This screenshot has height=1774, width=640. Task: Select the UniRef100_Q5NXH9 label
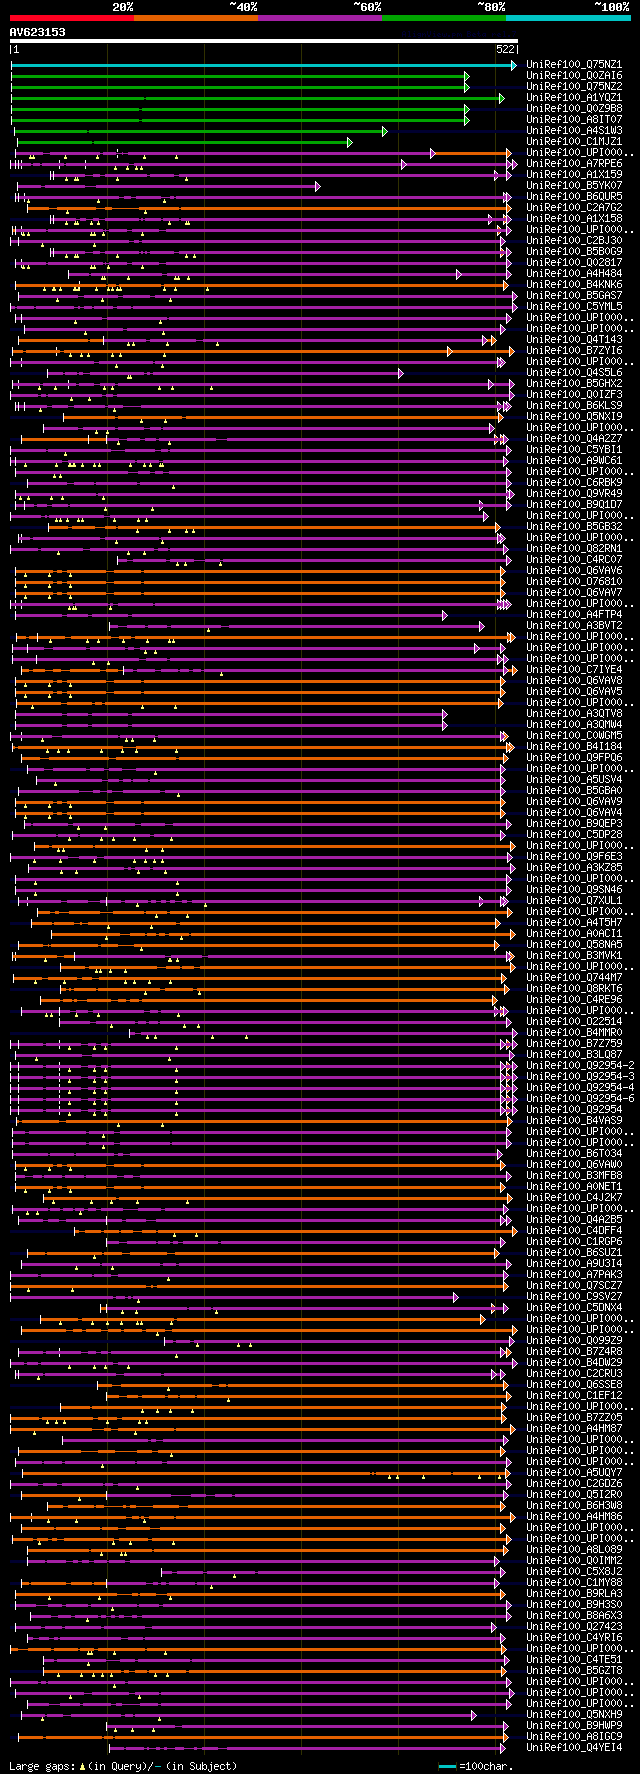coord(574,1715)
